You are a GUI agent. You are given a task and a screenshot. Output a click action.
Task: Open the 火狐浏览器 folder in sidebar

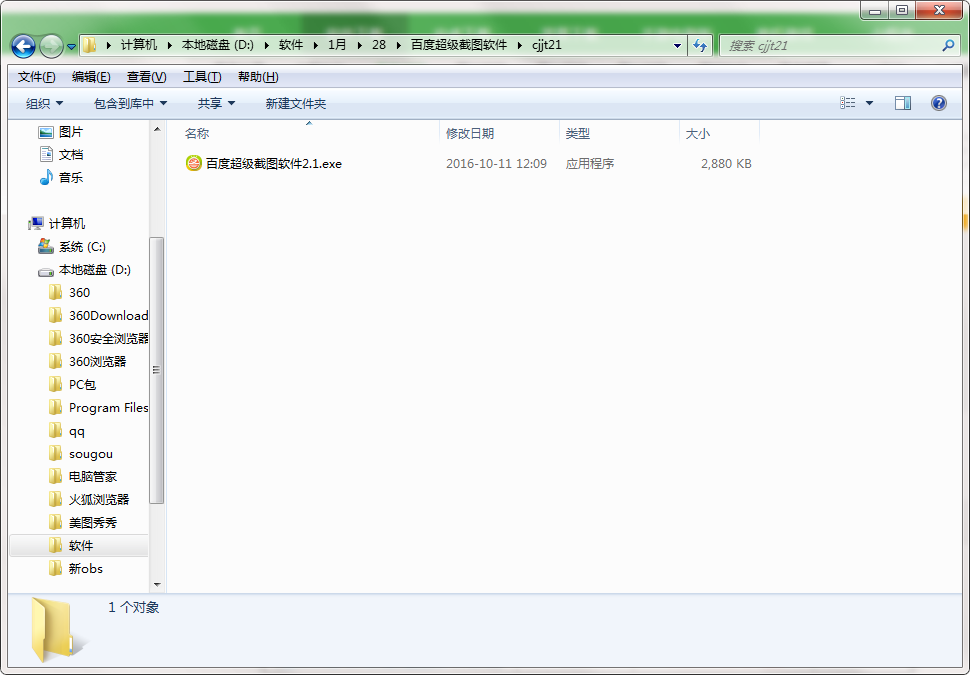pyautogui.click(x=89, y=499)
